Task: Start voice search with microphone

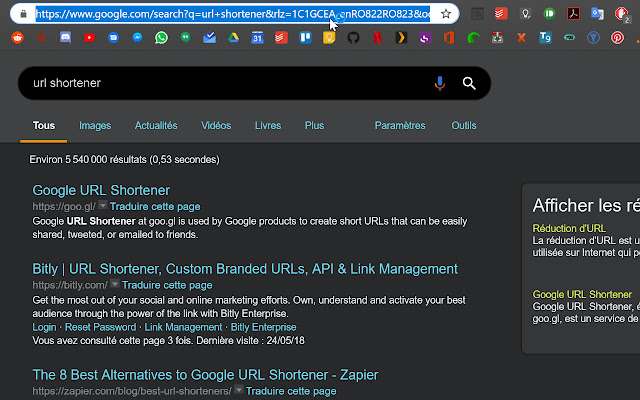Action: (x=440, y=83)
